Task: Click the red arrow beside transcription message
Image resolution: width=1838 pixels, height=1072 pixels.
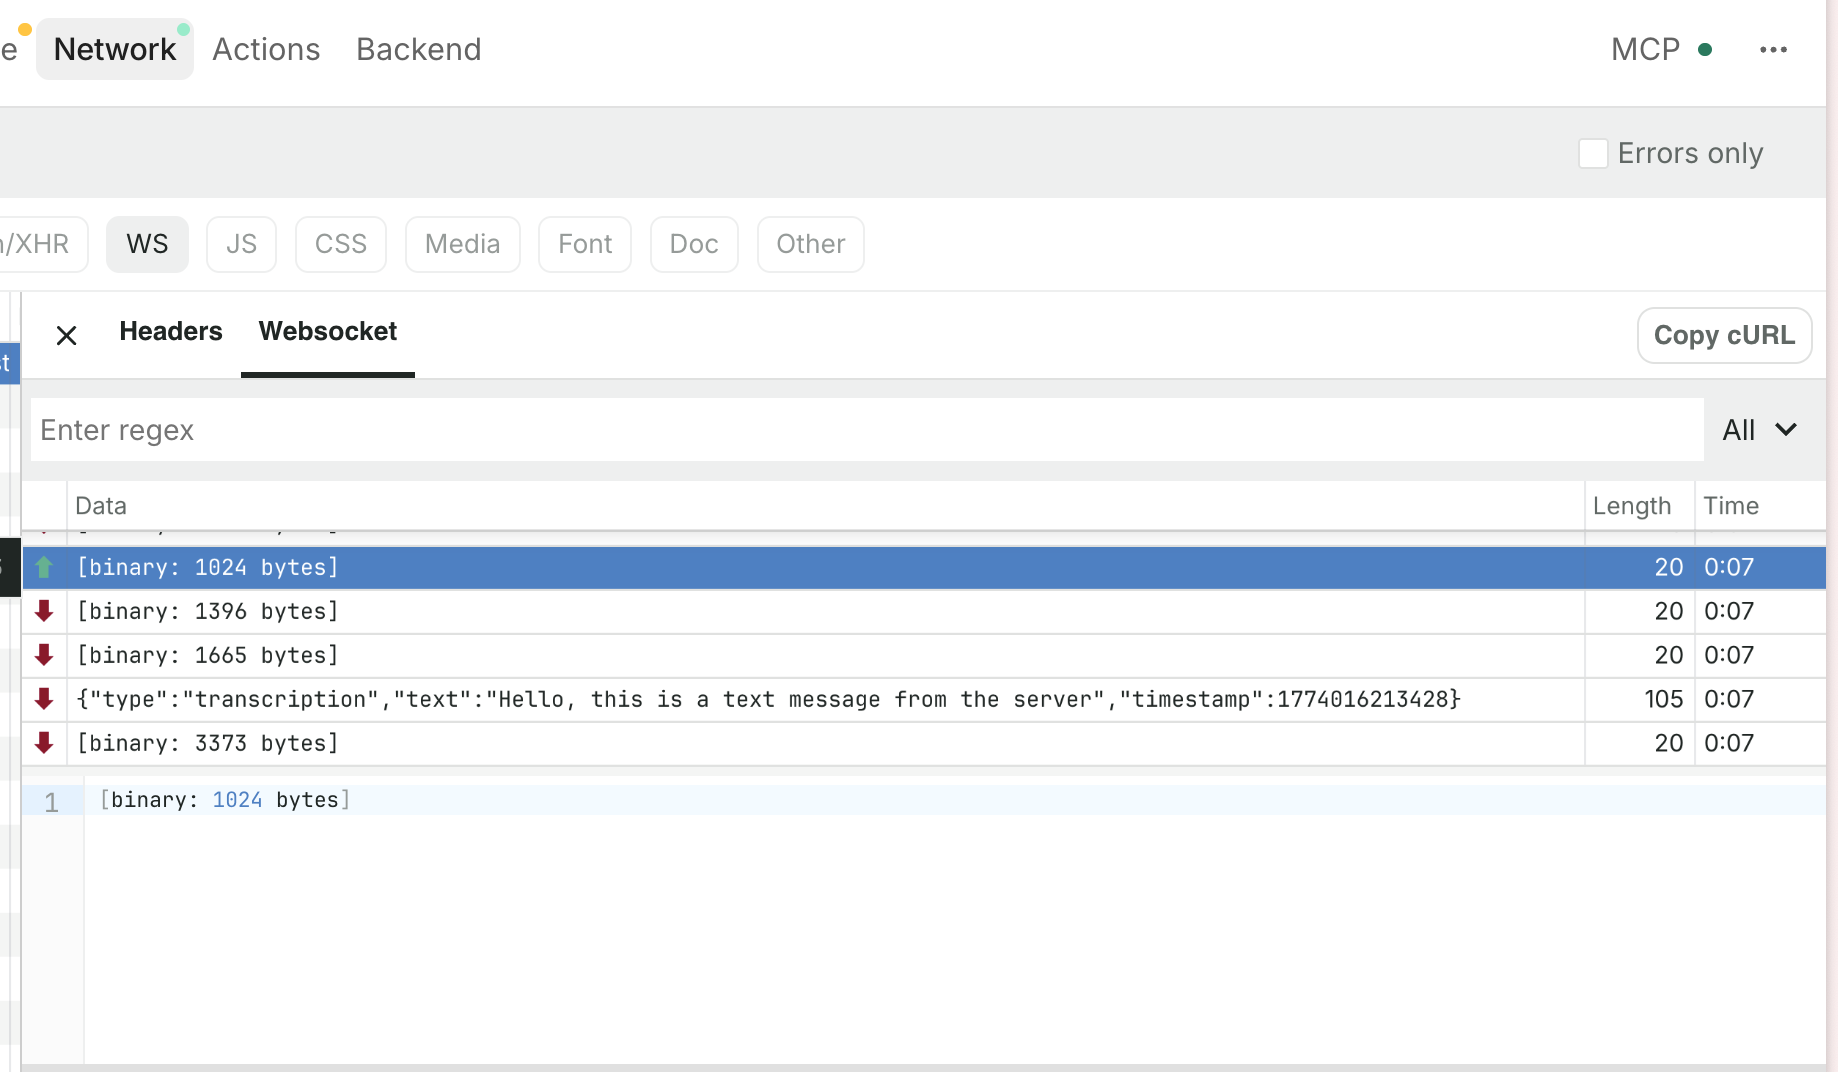Action: click(x=44, y=699)
